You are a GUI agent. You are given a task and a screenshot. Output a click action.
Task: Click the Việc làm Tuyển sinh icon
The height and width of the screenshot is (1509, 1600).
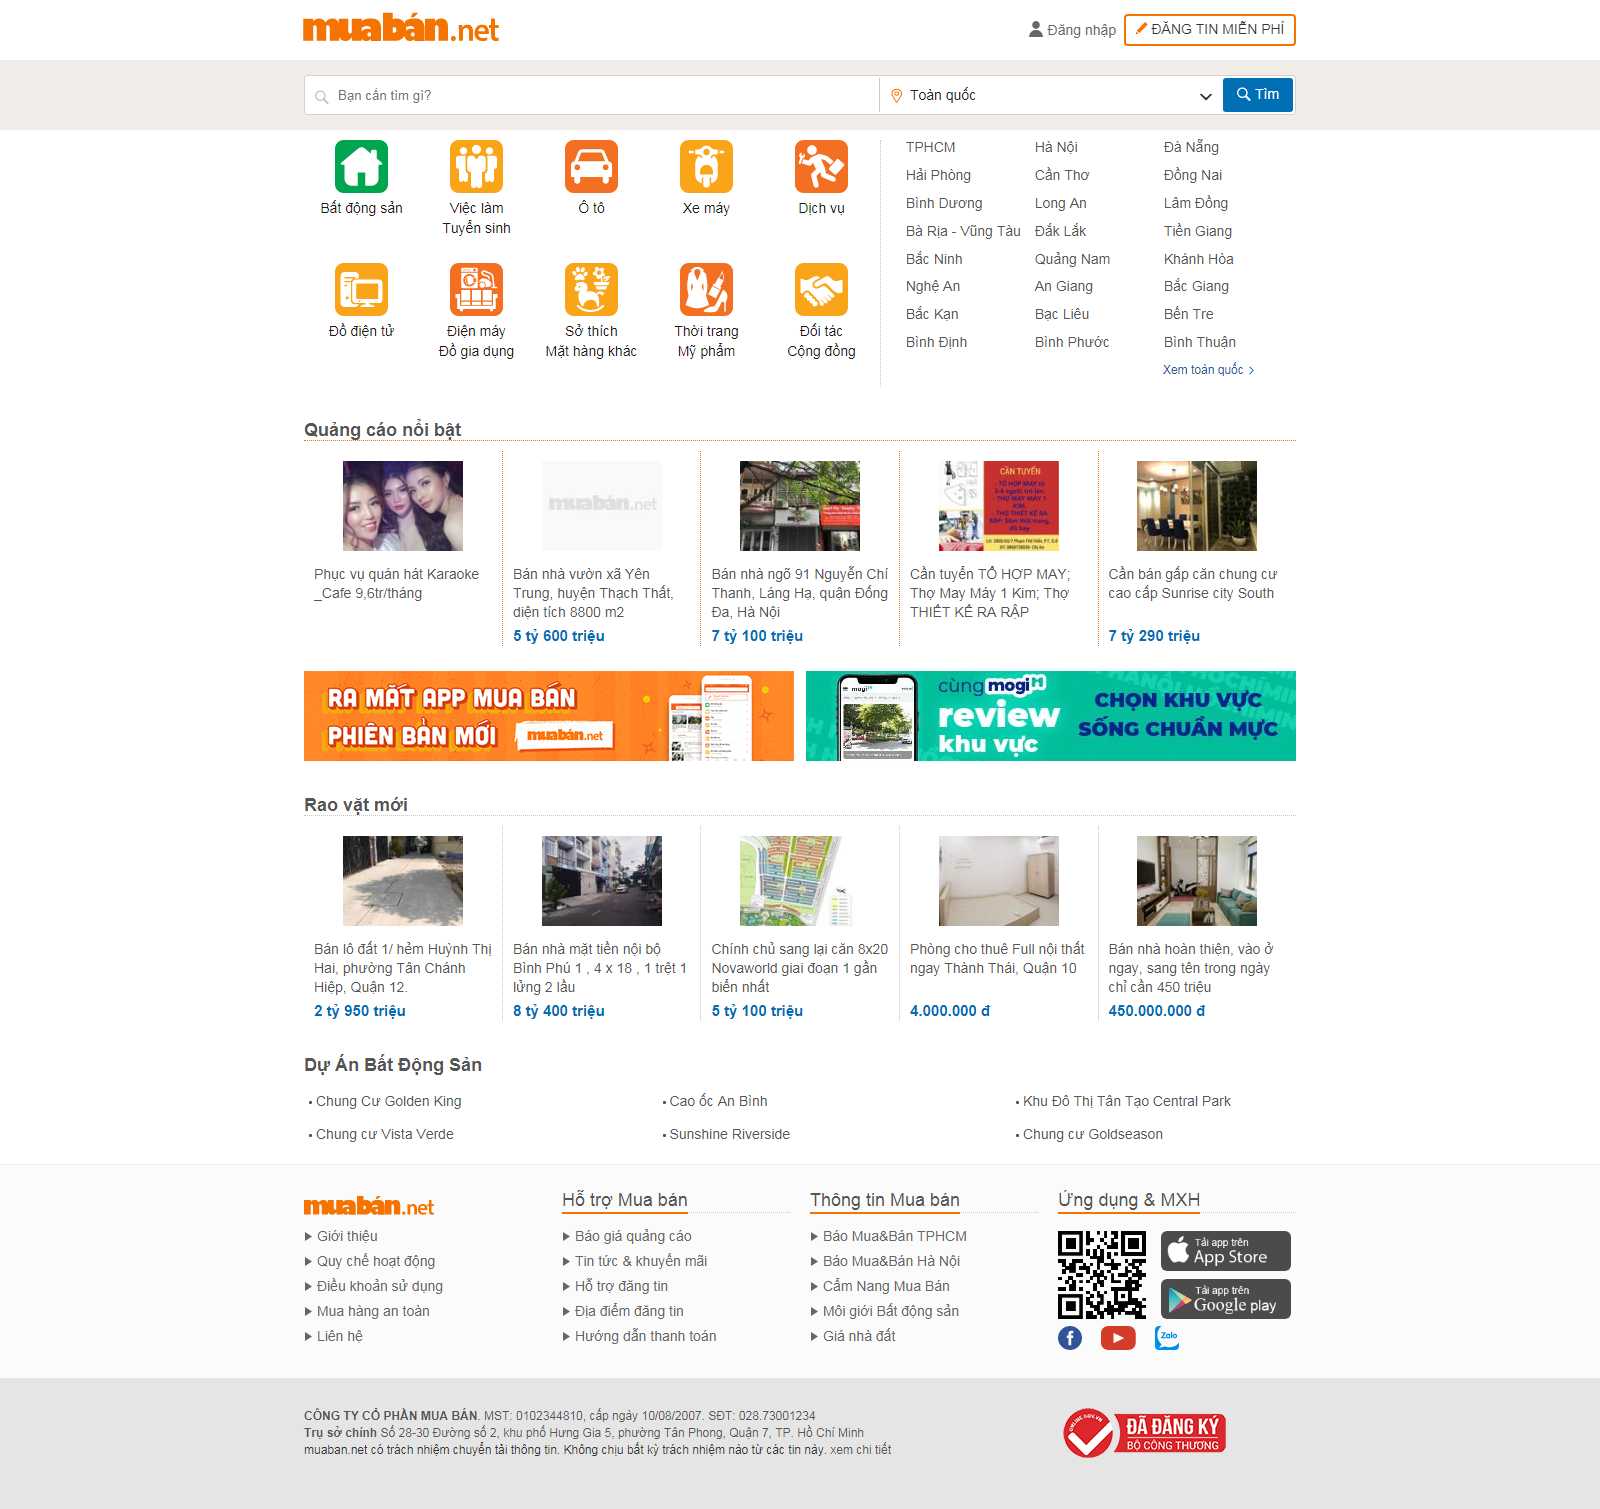pyautogui.click(x=476, y=167)
